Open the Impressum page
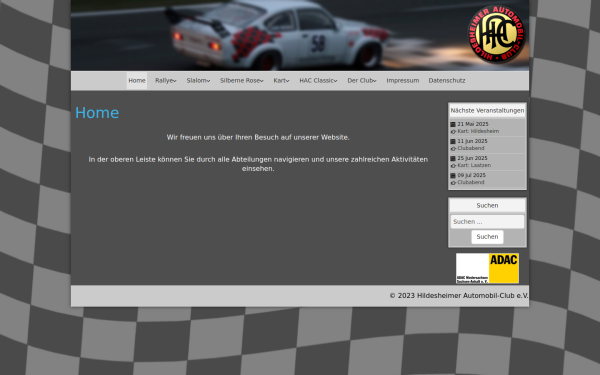Screen dimensions: 600x375 tap(403, 81)
